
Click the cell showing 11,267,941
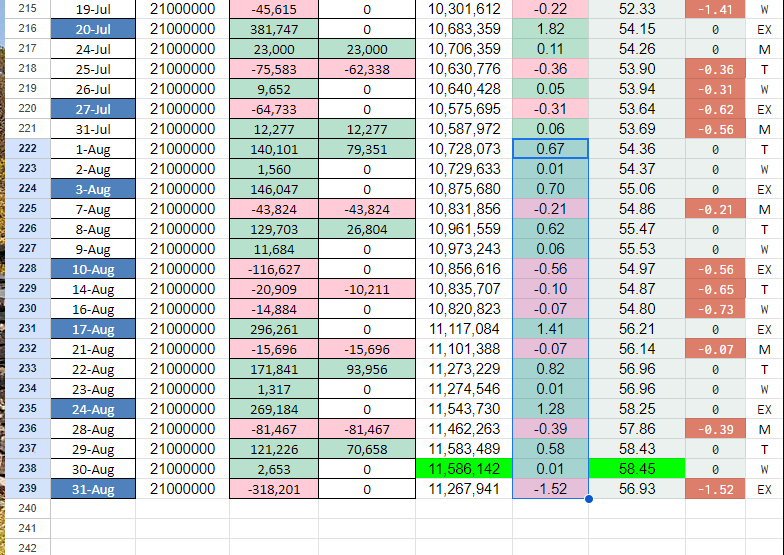pyautogui.click(x=464, y=489)
